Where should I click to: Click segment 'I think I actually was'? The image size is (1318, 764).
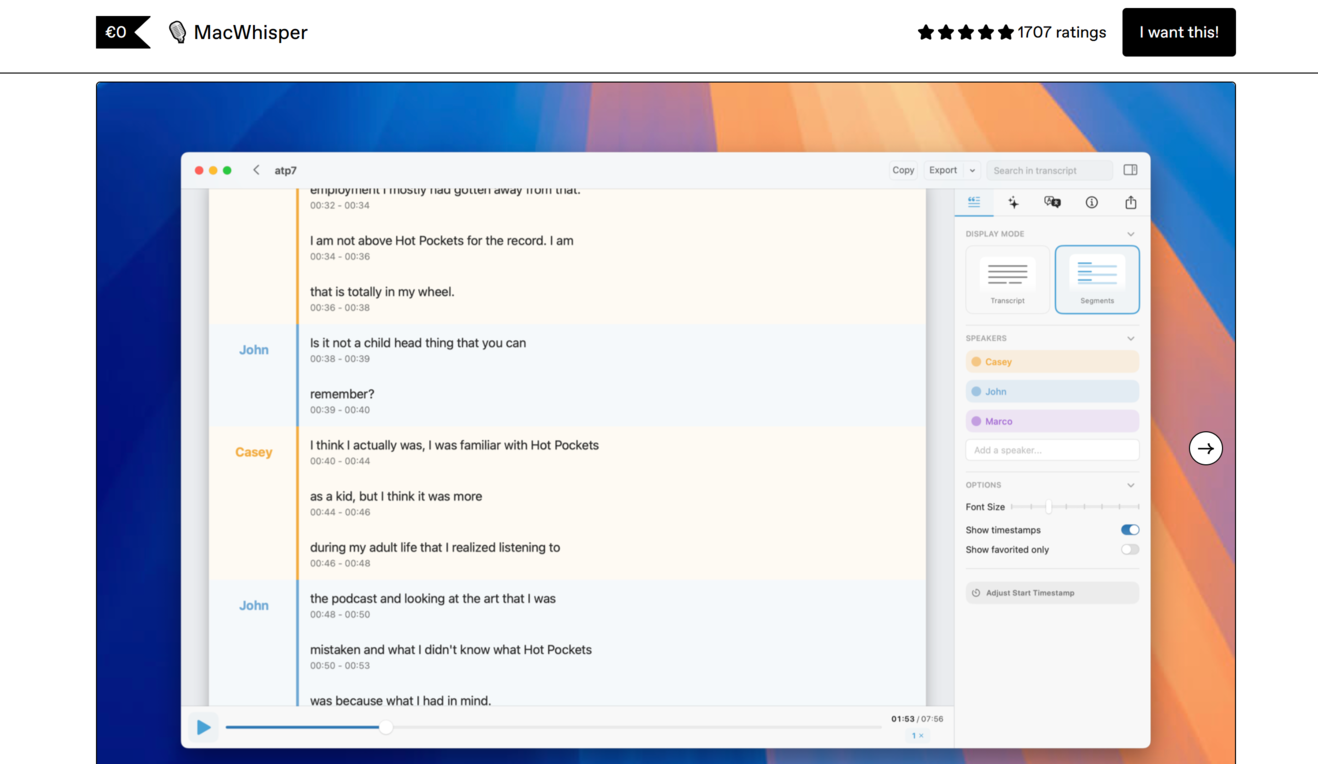(x=454, y=445)
